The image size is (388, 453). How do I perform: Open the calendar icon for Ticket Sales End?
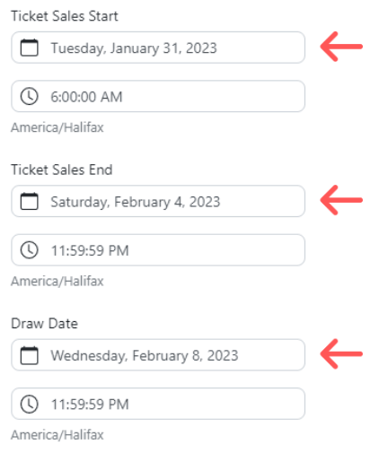pos(29,201)
